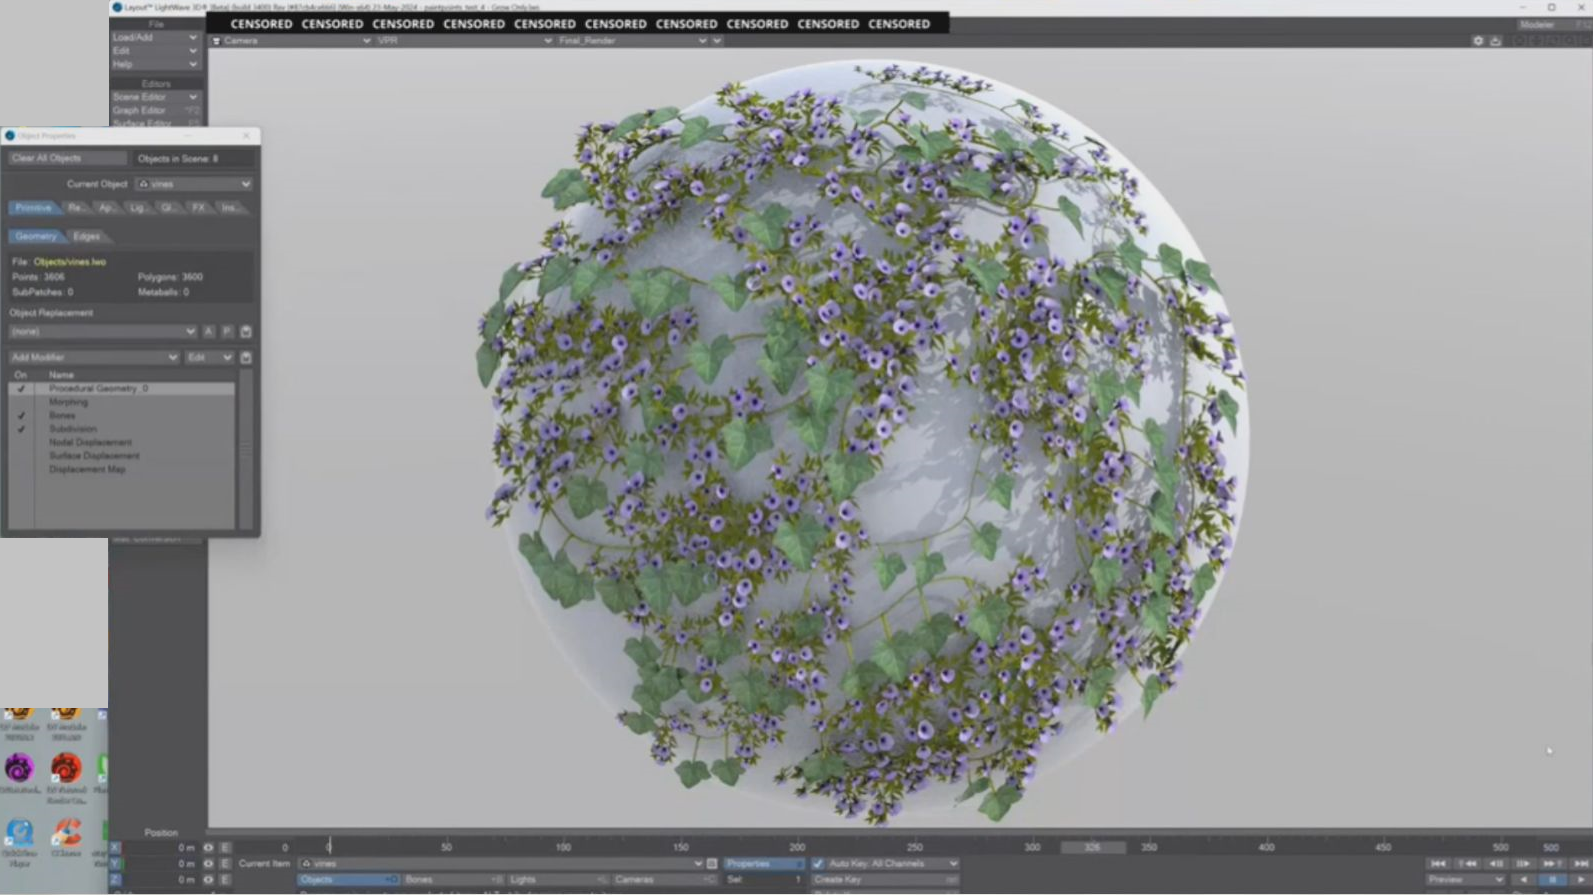Jump to the previous keyframe
The image size is (1593, 895).
pos(1467,864)
